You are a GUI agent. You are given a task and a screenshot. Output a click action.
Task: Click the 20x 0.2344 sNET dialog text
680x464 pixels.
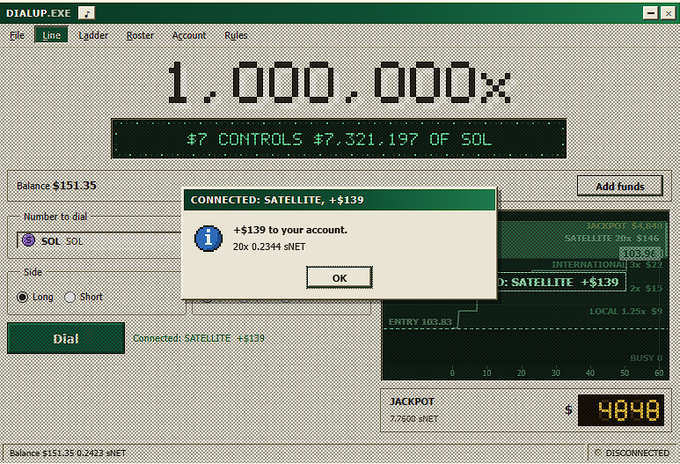point(269,246)
